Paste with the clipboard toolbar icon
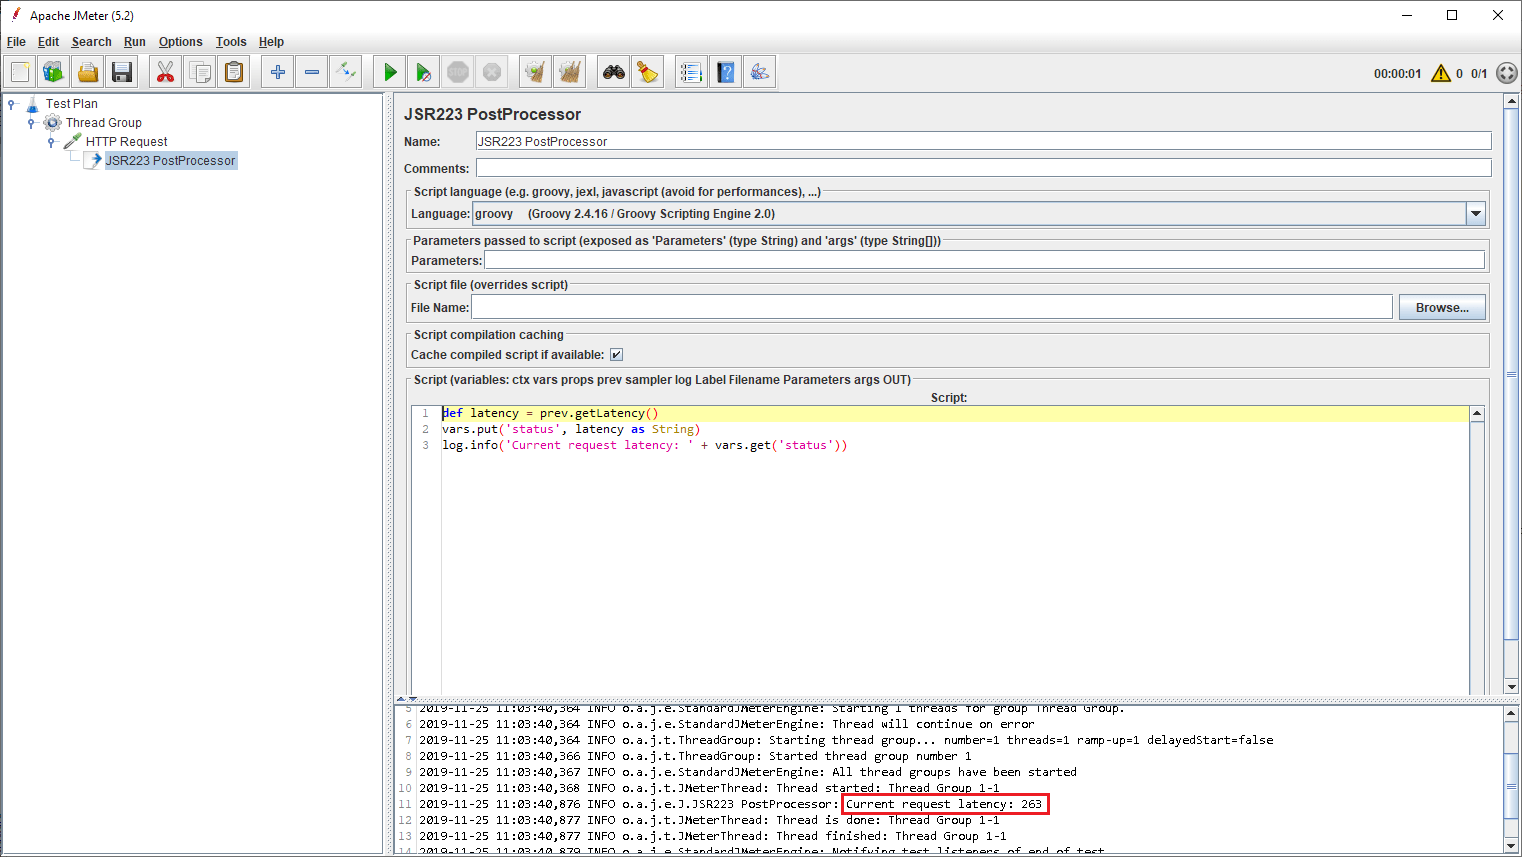Image resolution: width=1522 pixels, height=857 pixels. [x=234, y=72]
